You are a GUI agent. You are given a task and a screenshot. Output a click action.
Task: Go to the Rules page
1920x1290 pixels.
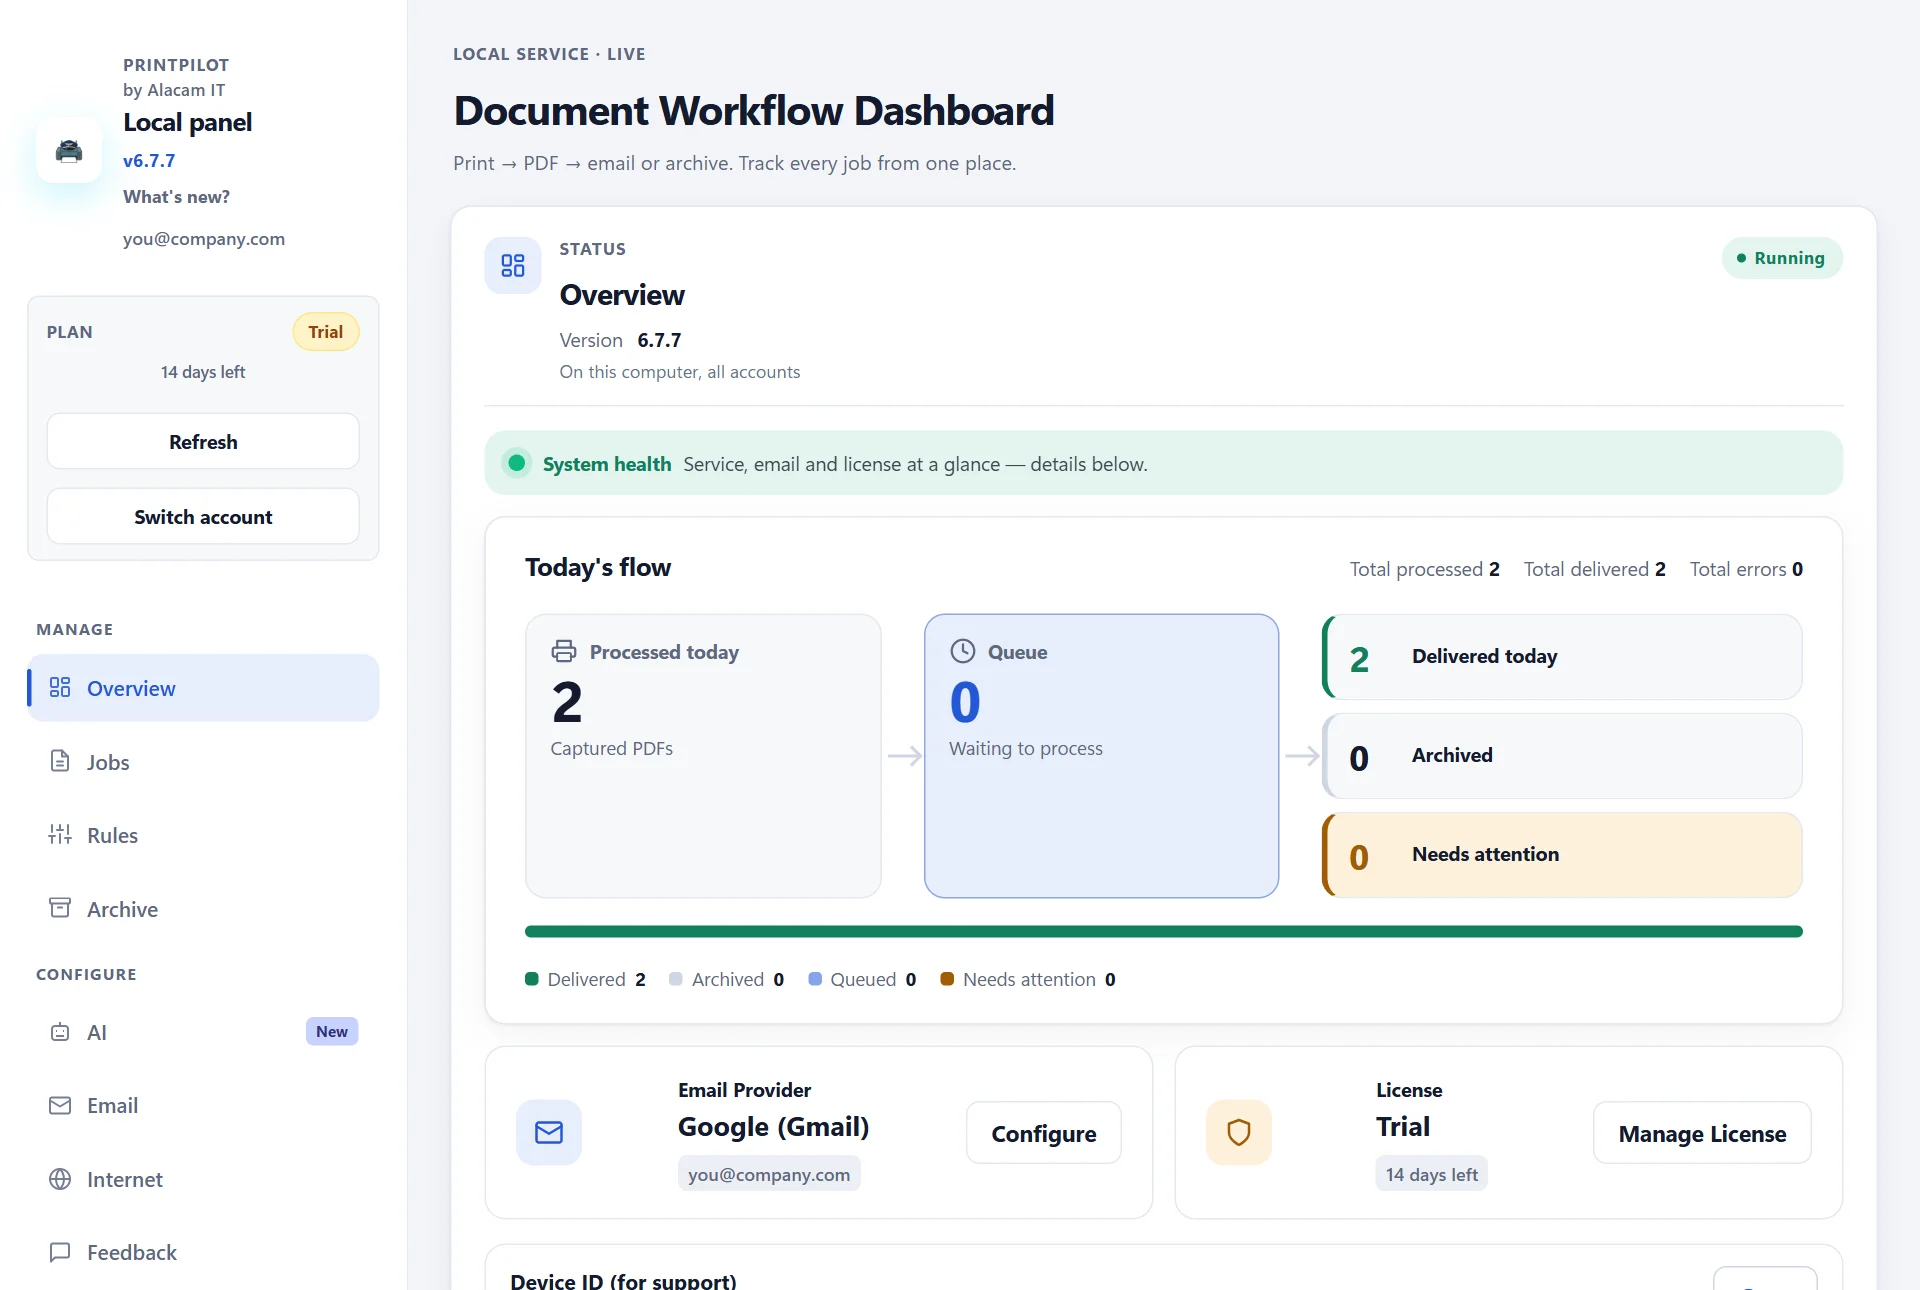pyautogui.click(x=203, y=835)
